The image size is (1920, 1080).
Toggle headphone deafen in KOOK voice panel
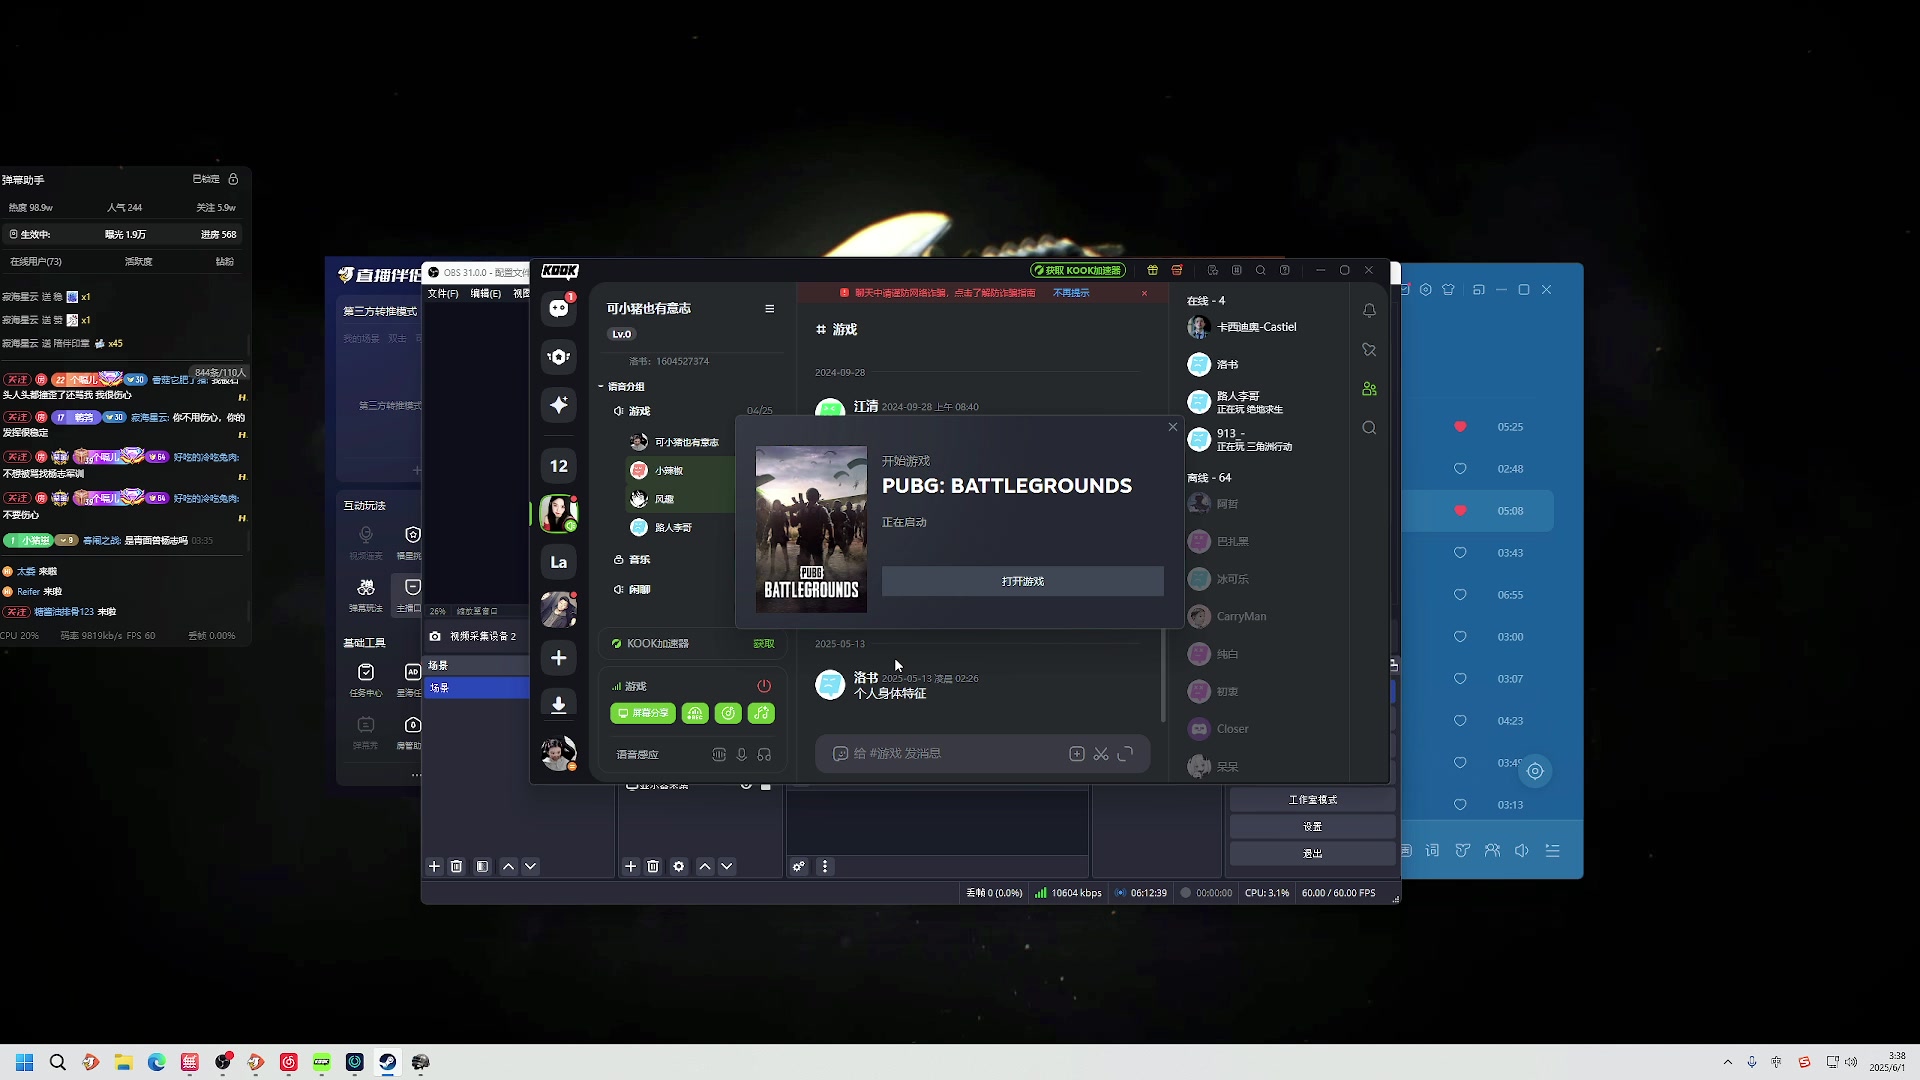pos(765,755)
